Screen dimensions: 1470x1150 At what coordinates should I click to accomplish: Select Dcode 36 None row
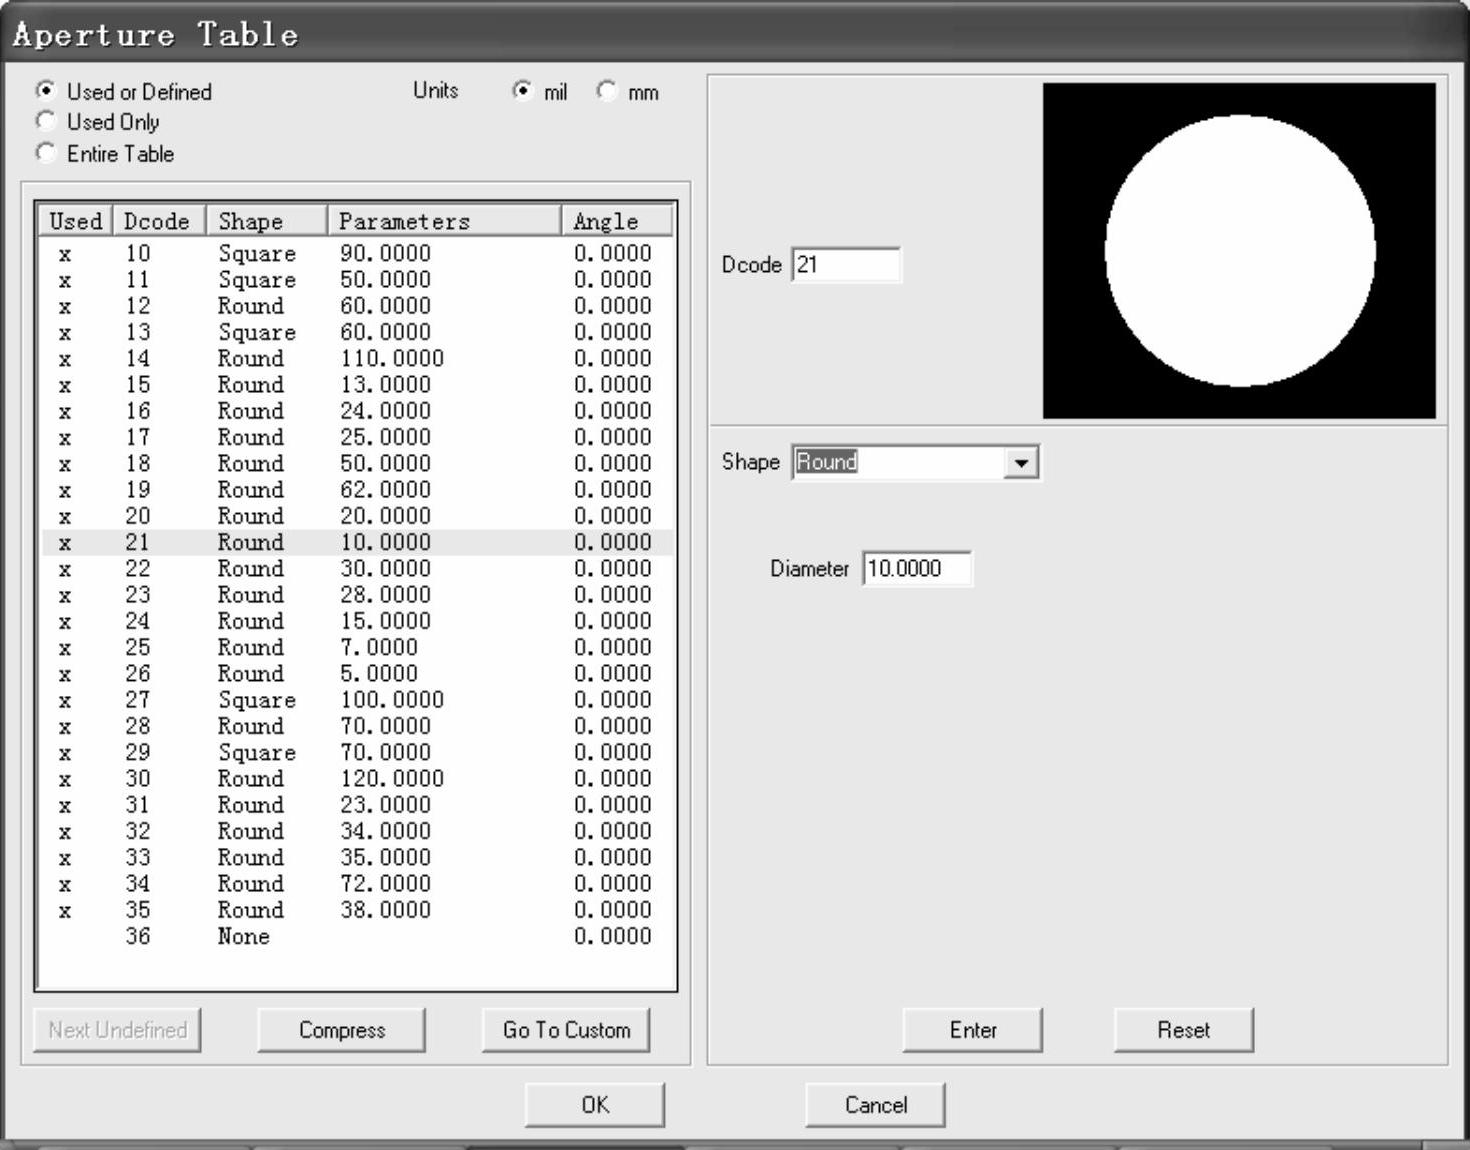357,936
